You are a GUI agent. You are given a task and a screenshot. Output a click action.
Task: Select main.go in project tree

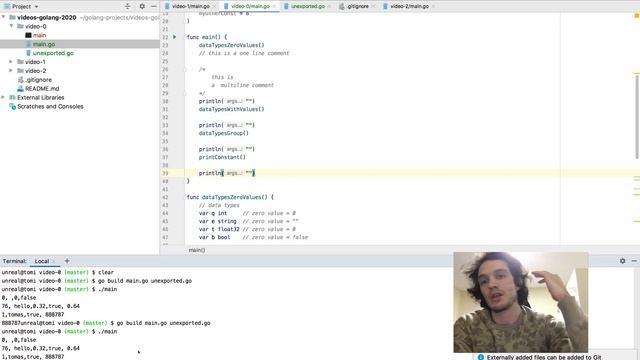pos(44,44)
